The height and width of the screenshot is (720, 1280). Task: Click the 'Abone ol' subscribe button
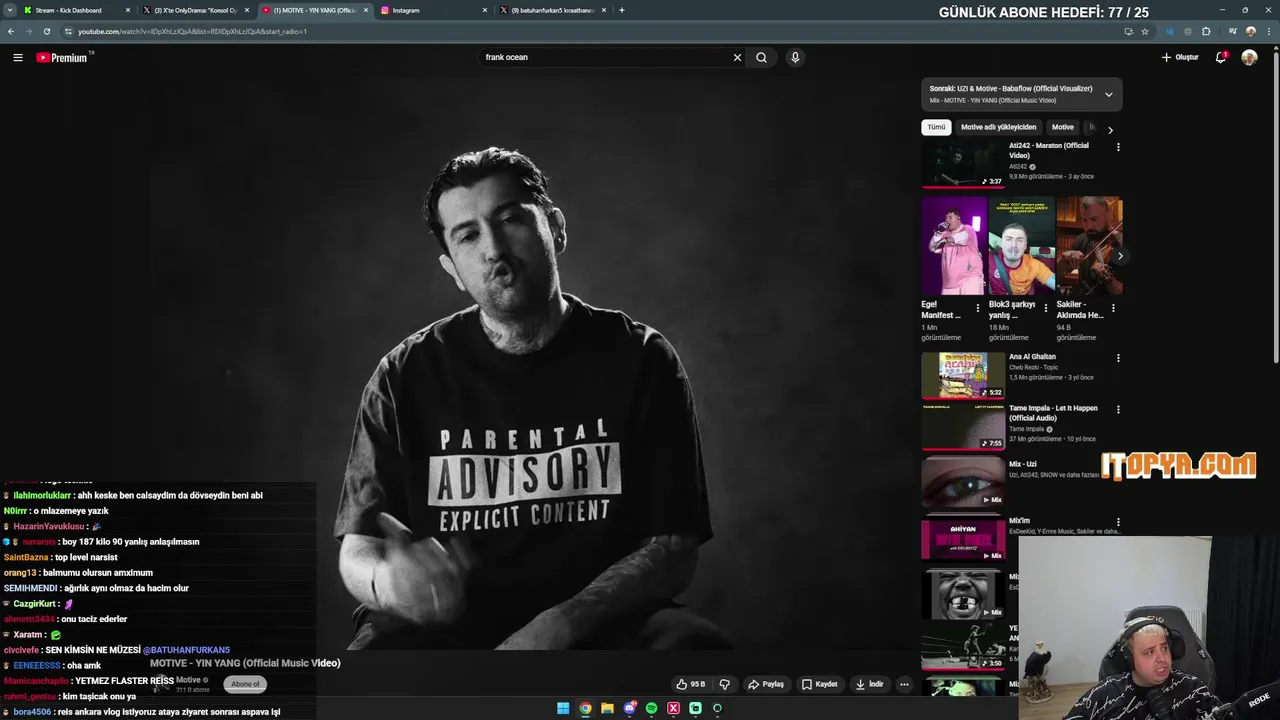pos(245,684)
